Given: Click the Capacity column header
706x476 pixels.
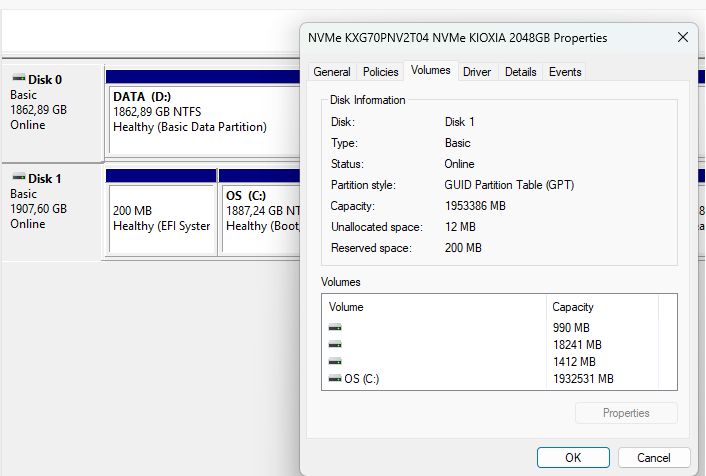Looking at the screenshot, I should tap(602, 307).
